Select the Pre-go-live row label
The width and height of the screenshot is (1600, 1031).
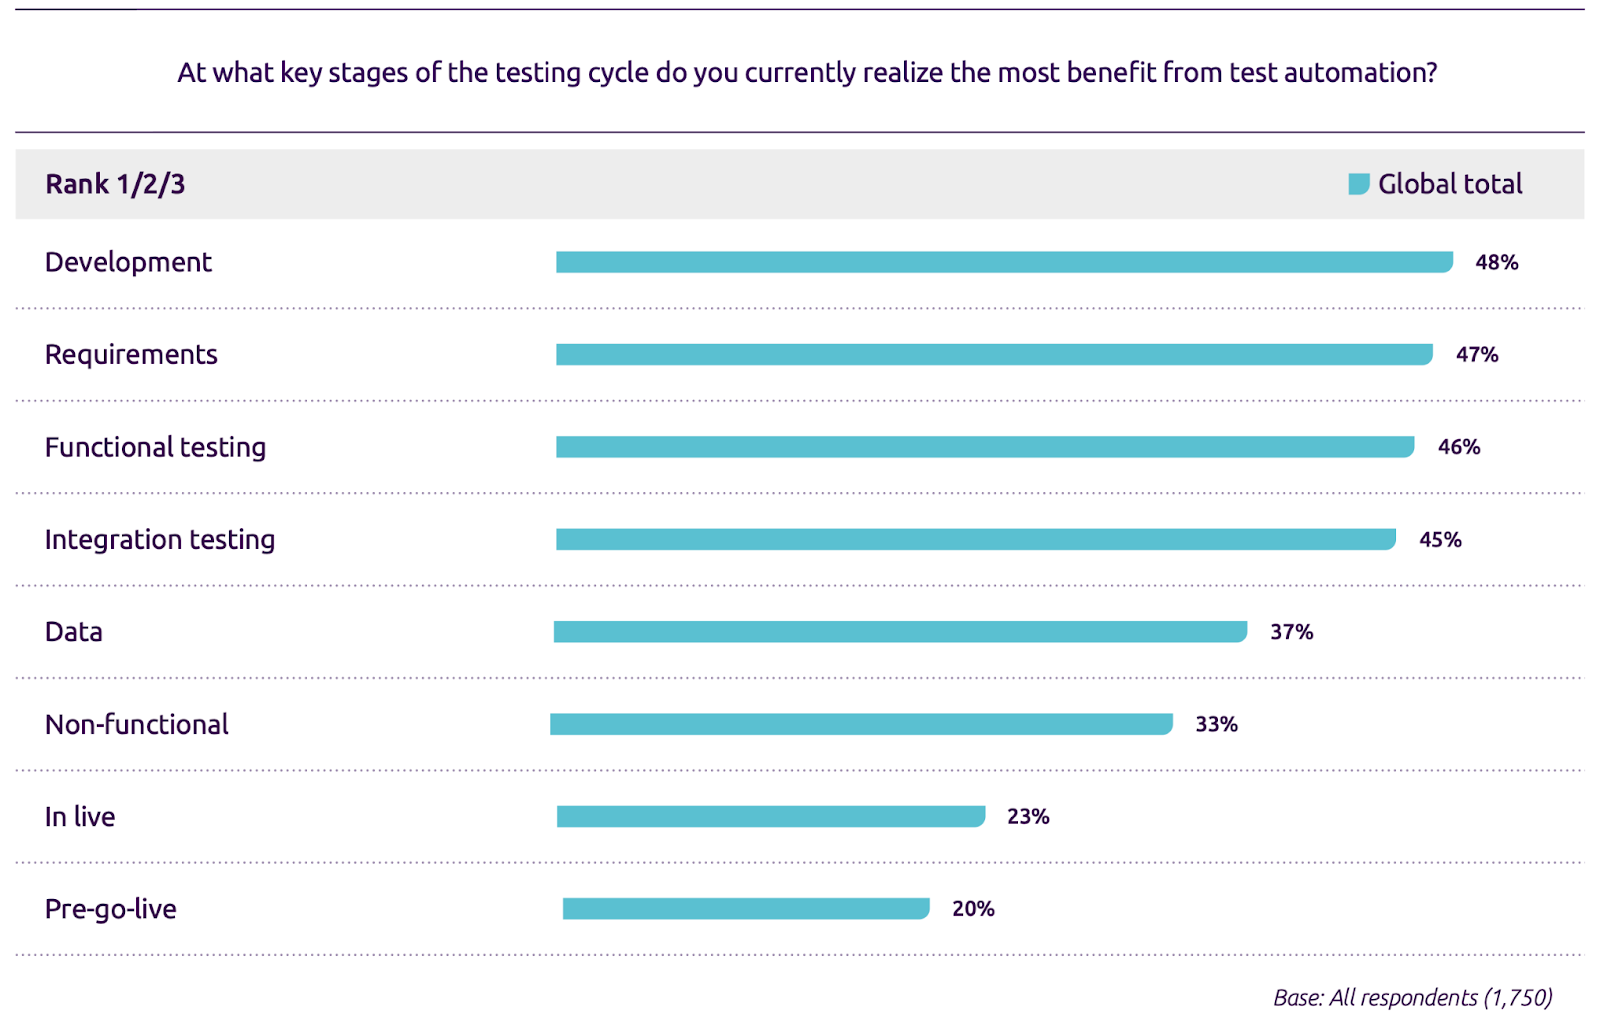coord(111,909)
